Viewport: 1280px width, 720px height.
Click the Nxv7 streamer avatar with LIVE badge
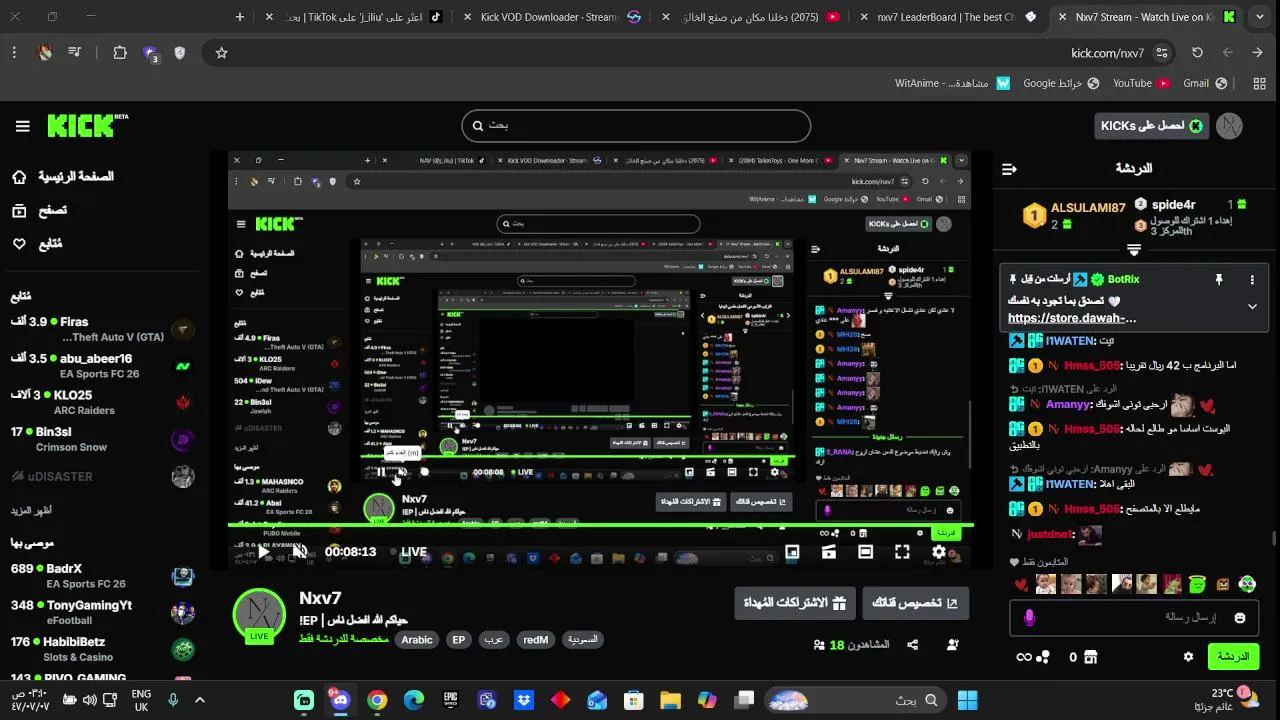(259, 615)
